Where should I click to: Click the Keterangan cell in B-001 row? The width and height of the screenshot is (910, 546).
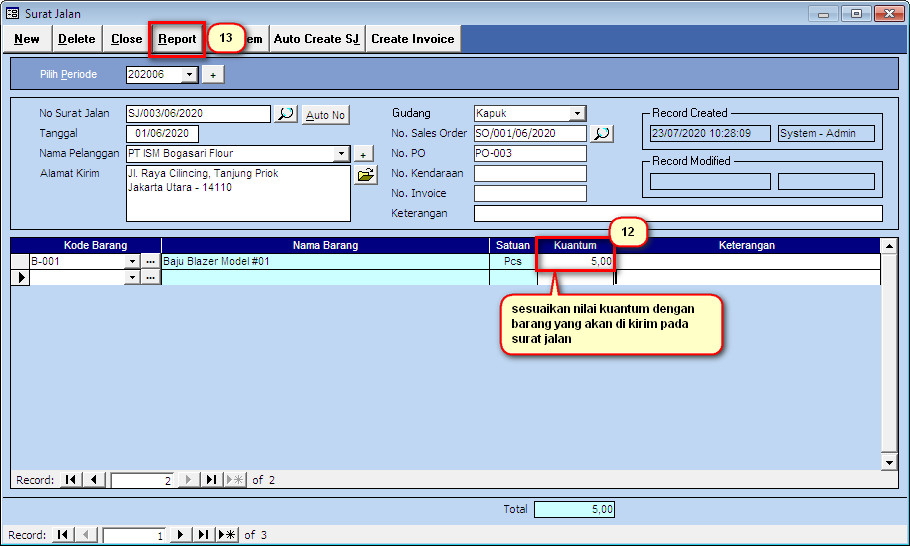(748, 262)
